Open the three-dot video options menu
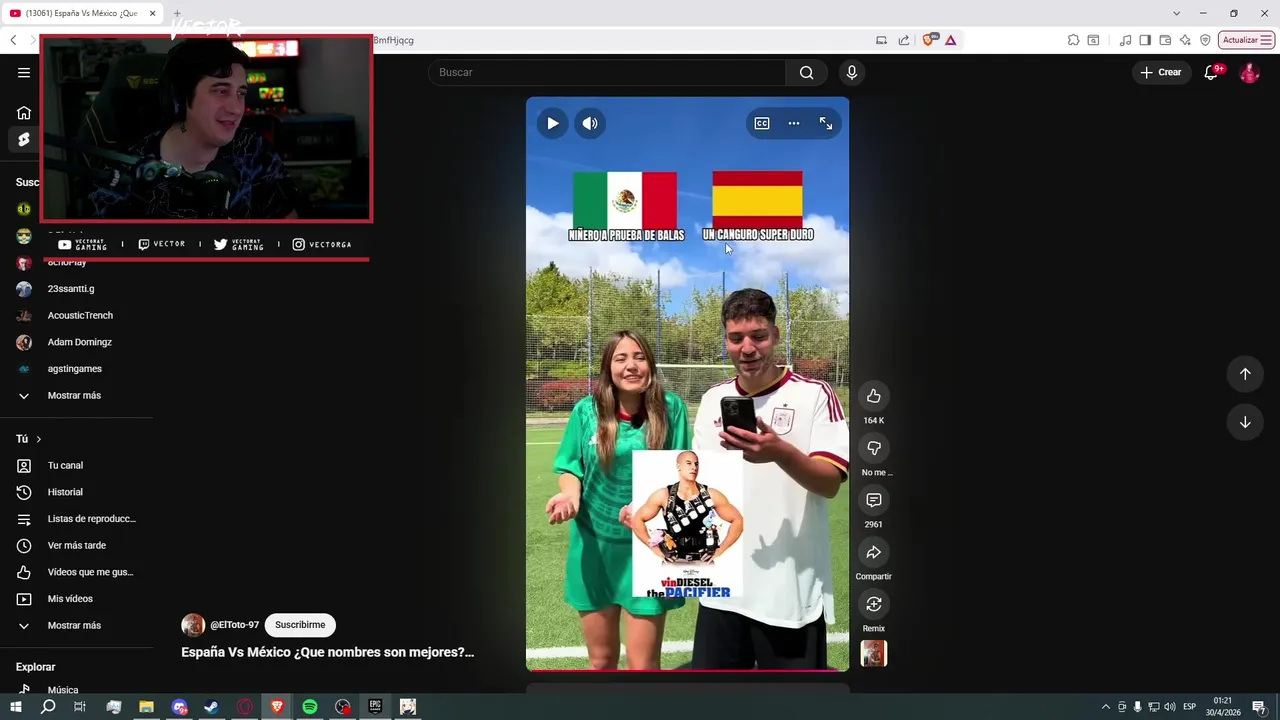 [794, 123]
